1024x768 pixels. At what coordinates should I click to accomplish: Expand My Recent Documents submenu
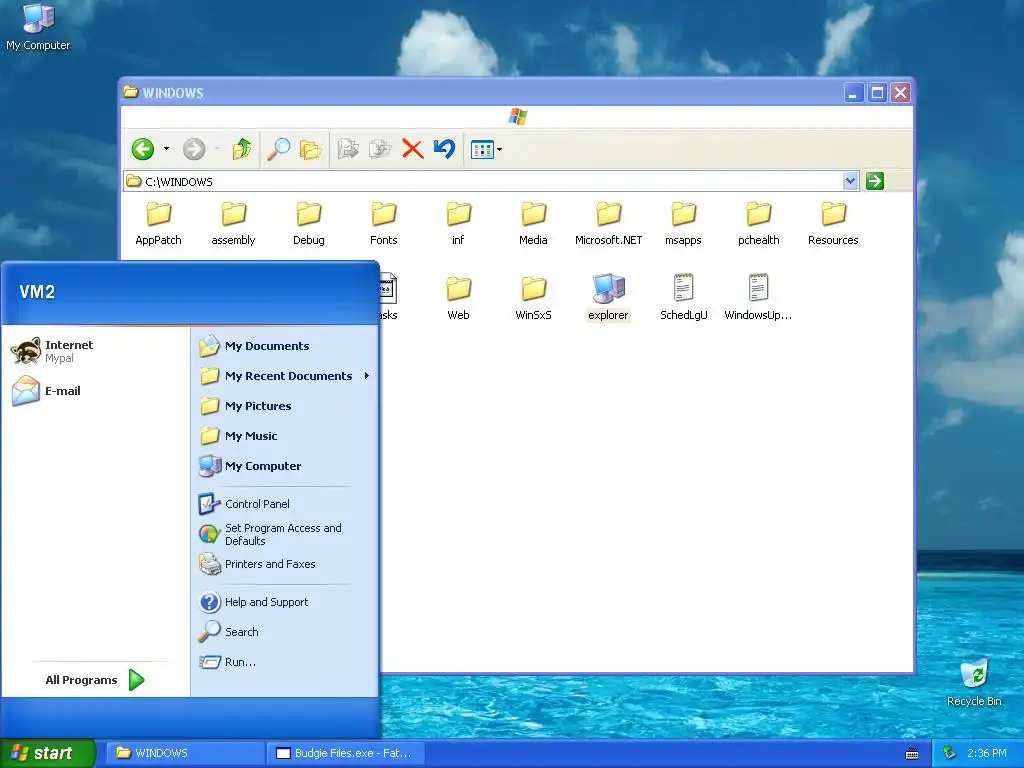pyautogui.click(x=285, y=376)
